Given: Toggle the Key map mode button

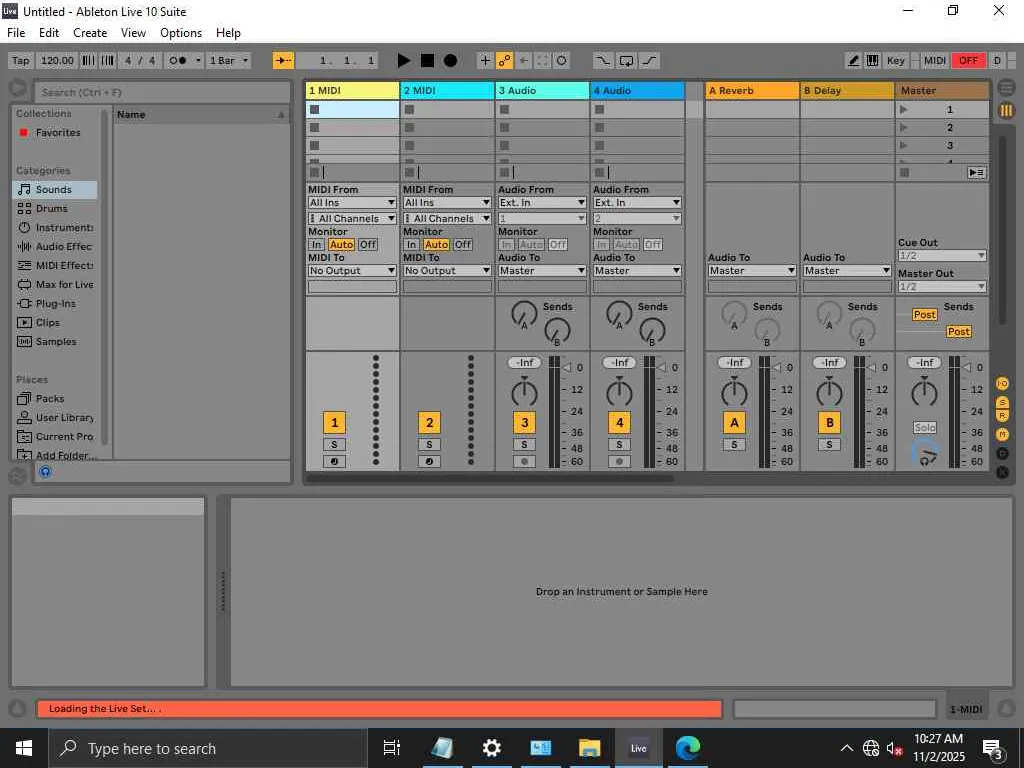Looking at the screenshot, I should (x=896, y=61).
